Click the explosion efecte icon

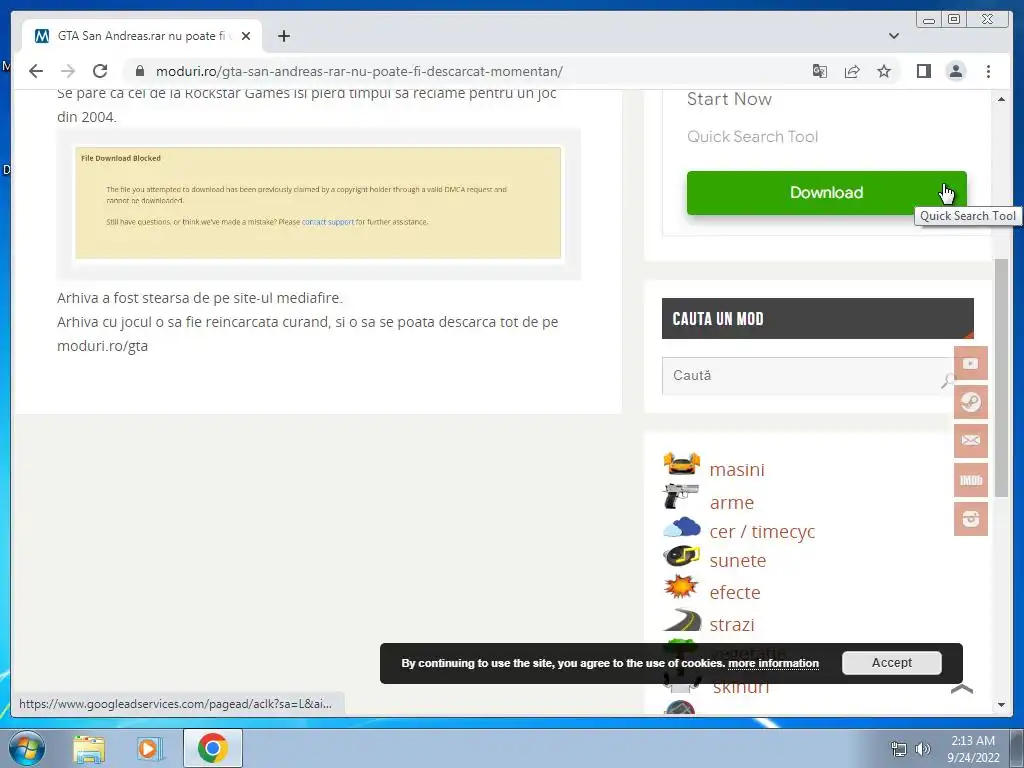(681, 586)
